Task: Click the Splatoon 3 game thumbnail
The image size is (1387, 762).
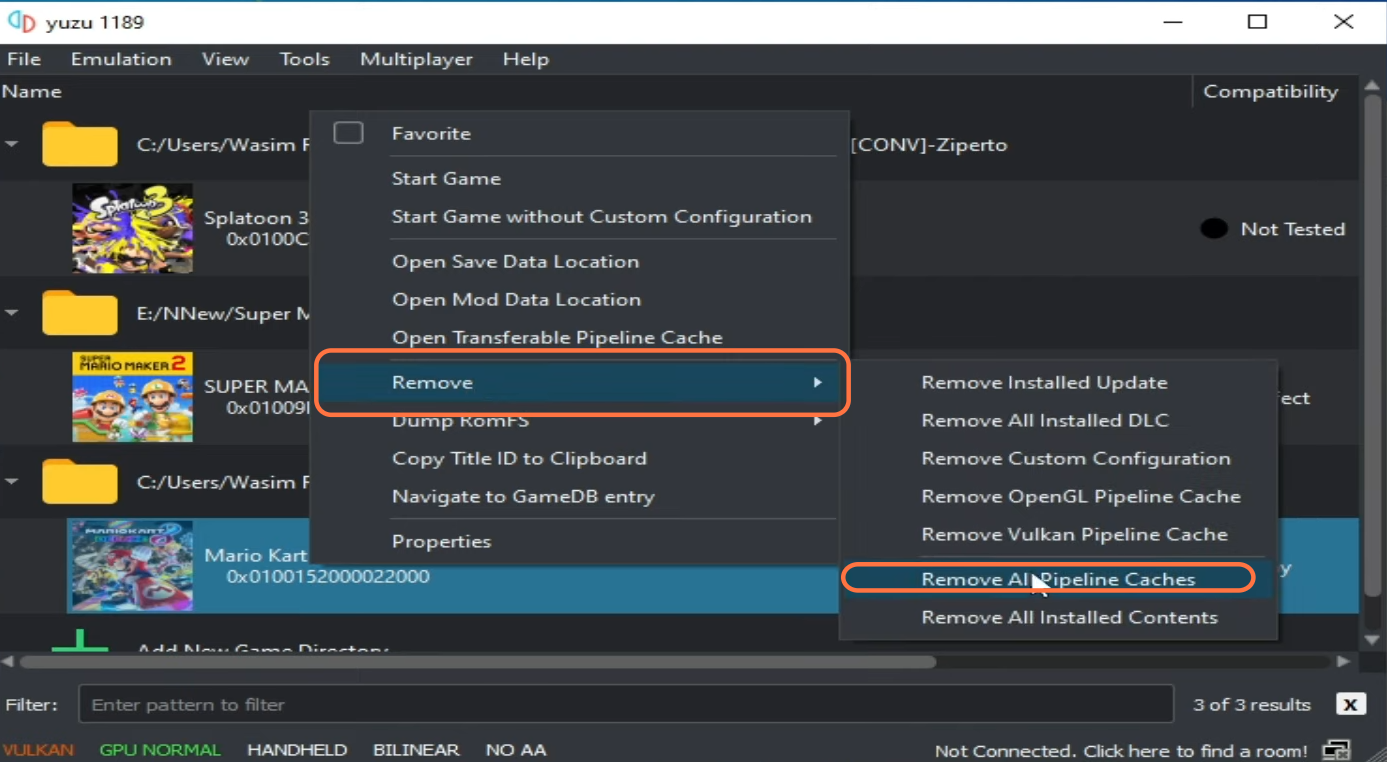Action: click(133, 228)
